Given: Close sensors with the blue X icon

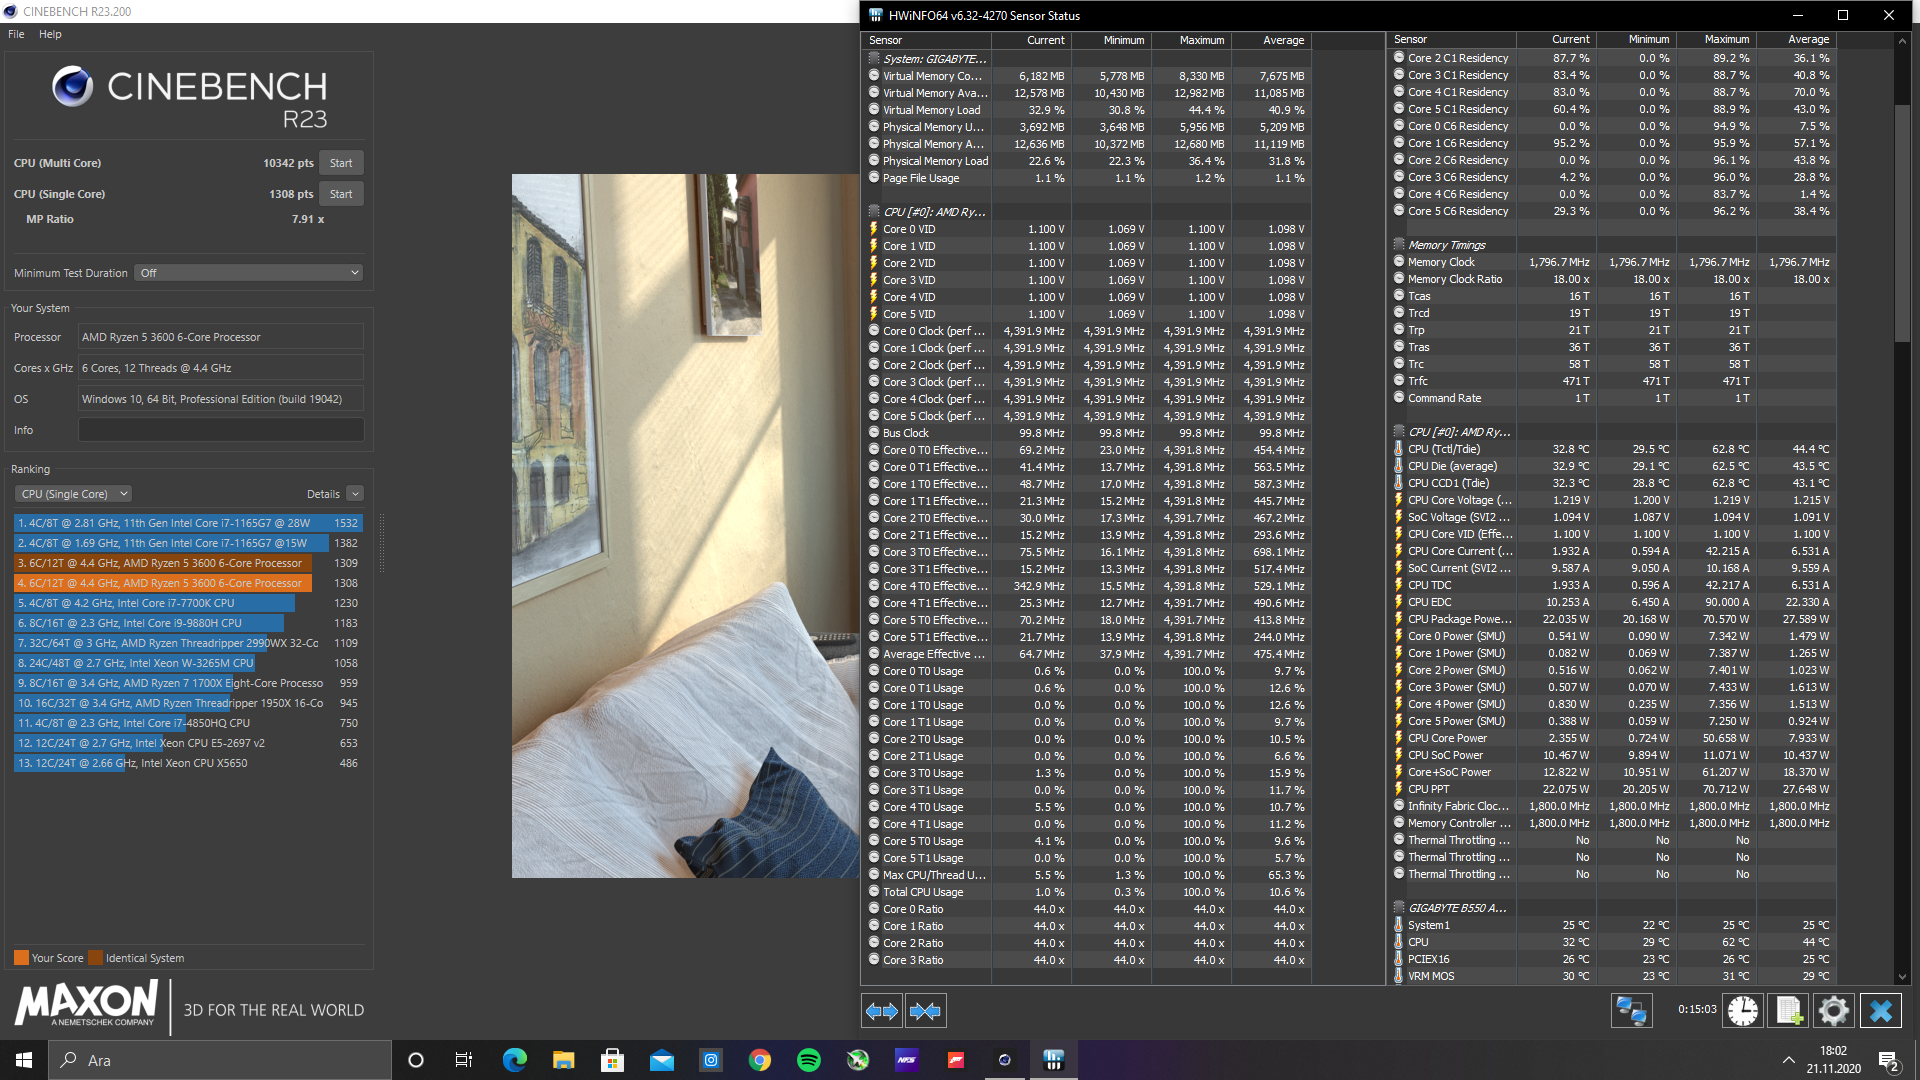Looking at the screenshot, I should pos(1880,1011).
